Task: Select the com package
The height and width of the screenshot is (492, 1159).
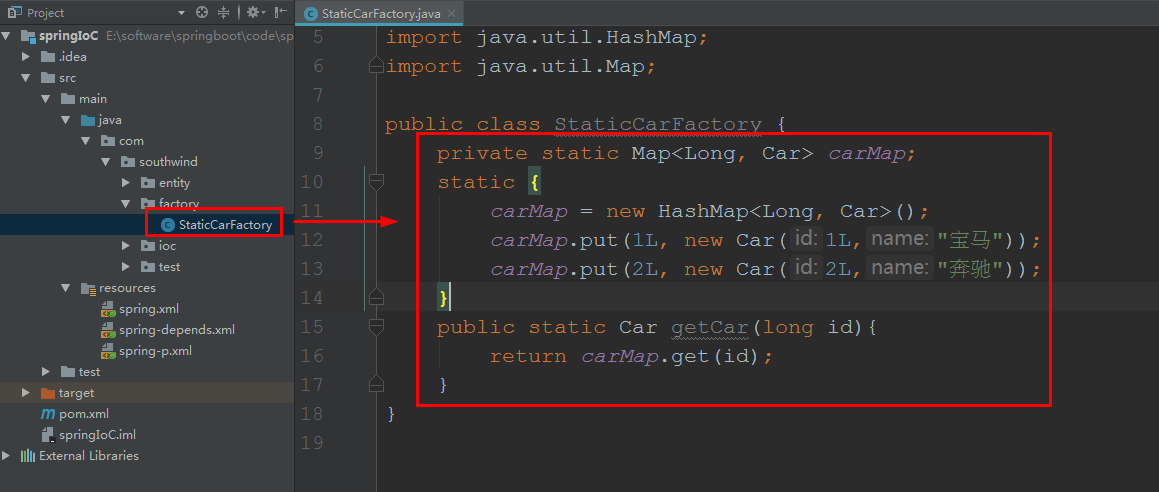Action: pyautogui.click(x=132, y=140)
